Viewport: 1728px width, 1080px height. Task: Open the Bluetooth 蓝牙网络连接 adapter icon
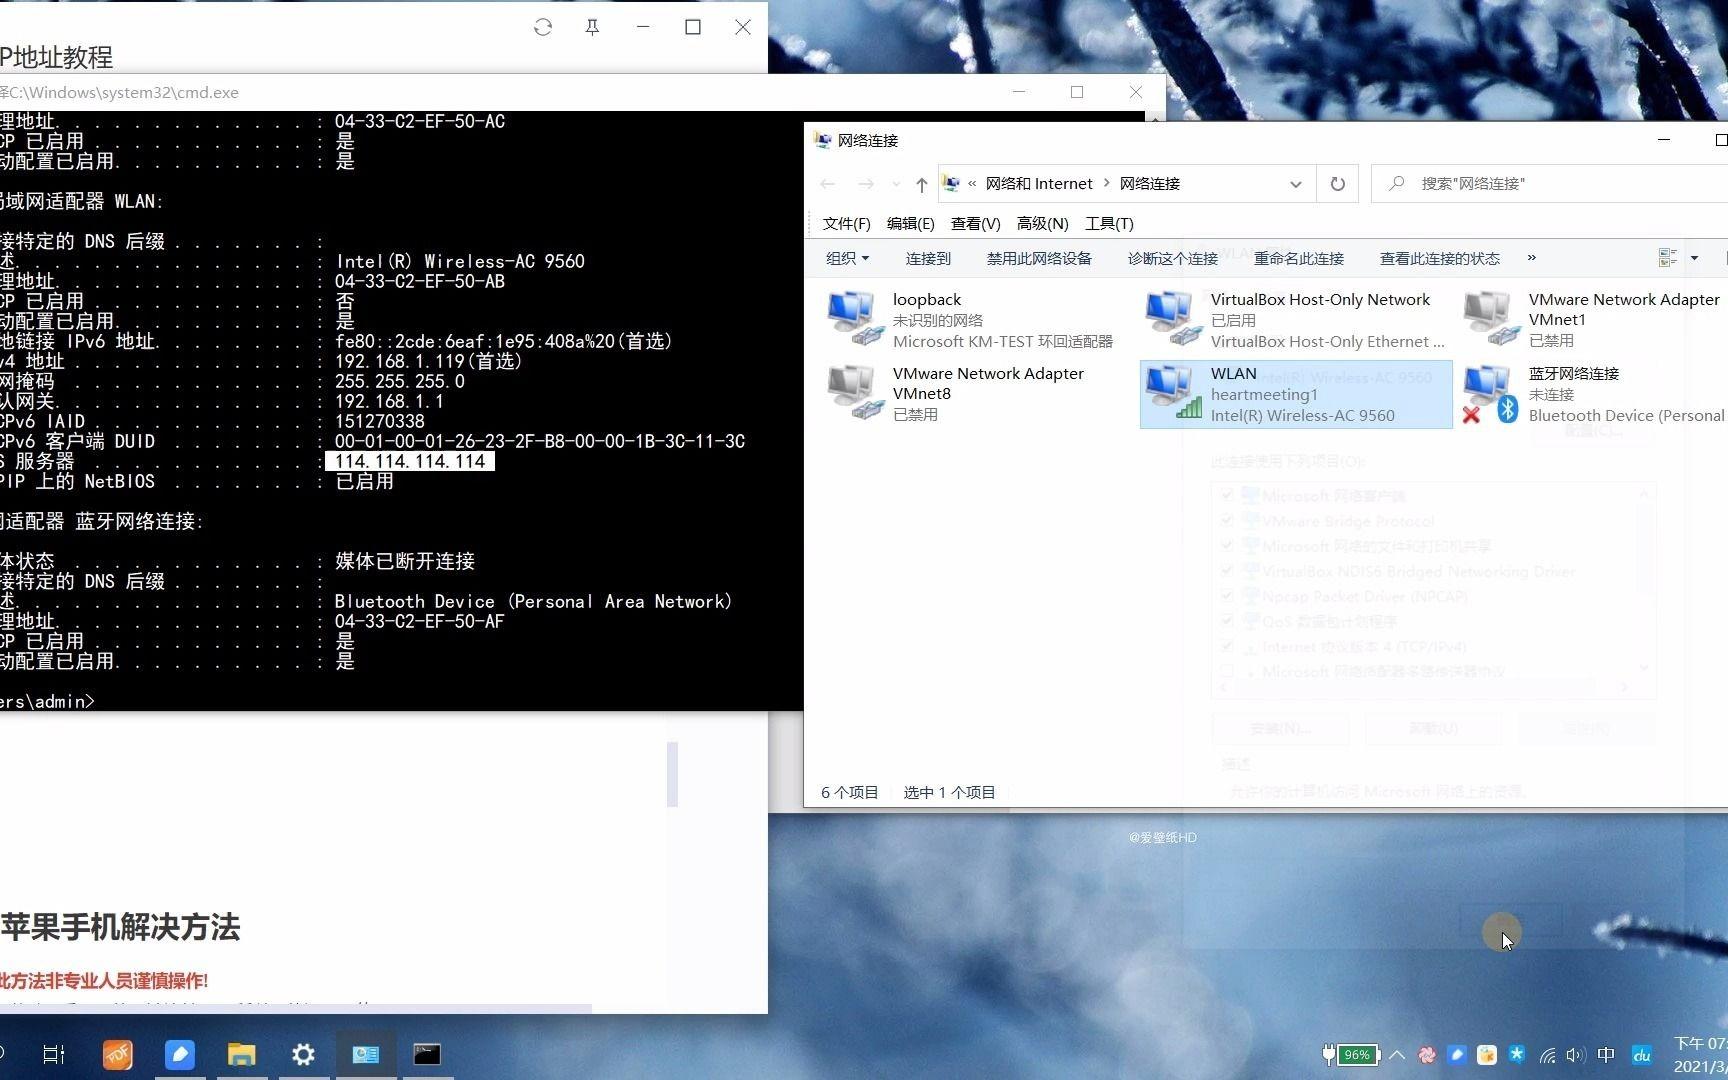click(x=1490, y=390)
